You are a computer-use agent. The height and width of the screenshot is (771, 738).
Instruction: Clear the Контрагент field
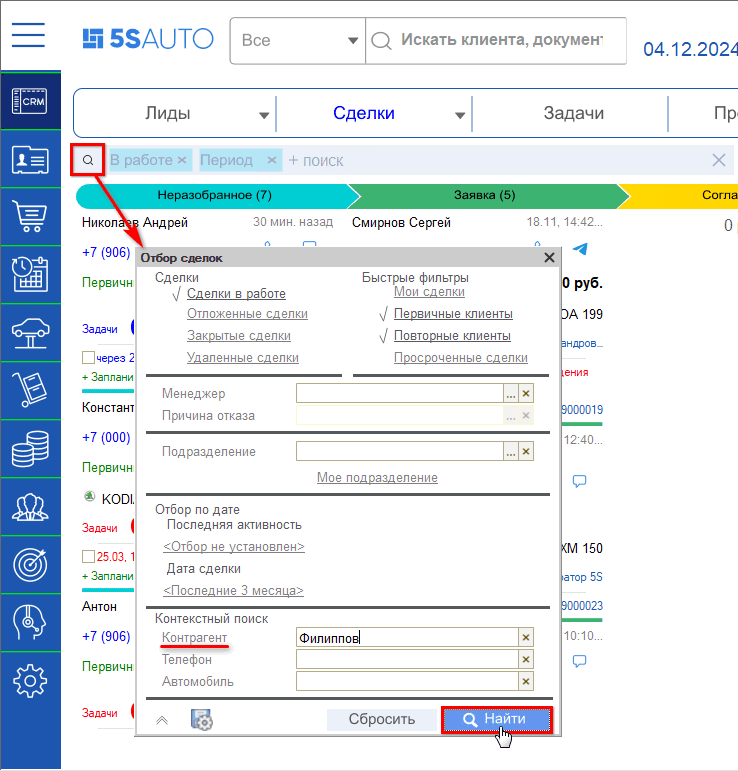[x=526, y=638]
